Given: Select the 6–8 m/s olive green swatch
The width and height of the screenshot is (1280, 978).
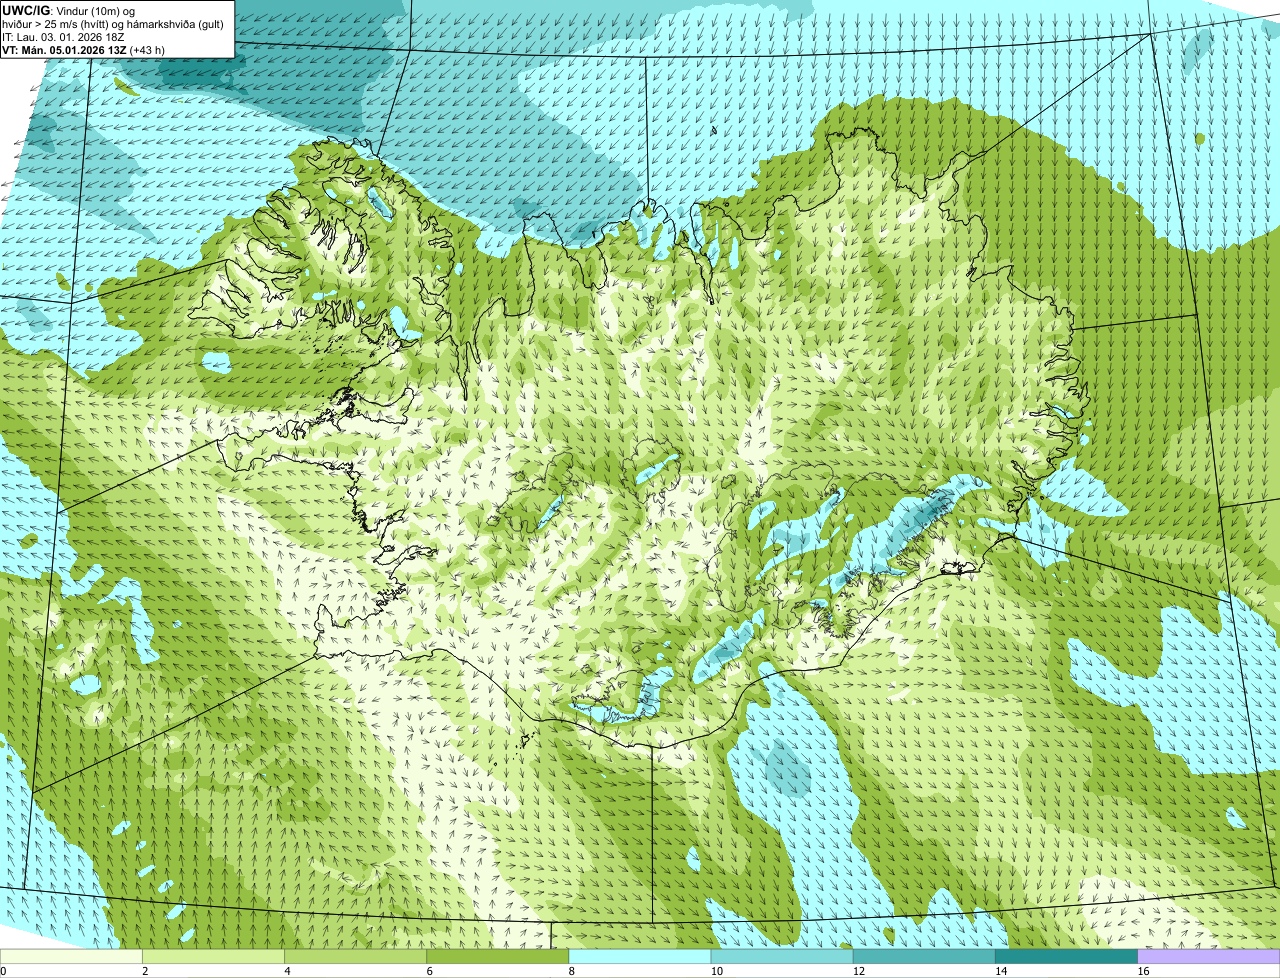Looking at the screenshot, I should pyautogui.click(x=498, y=956).
